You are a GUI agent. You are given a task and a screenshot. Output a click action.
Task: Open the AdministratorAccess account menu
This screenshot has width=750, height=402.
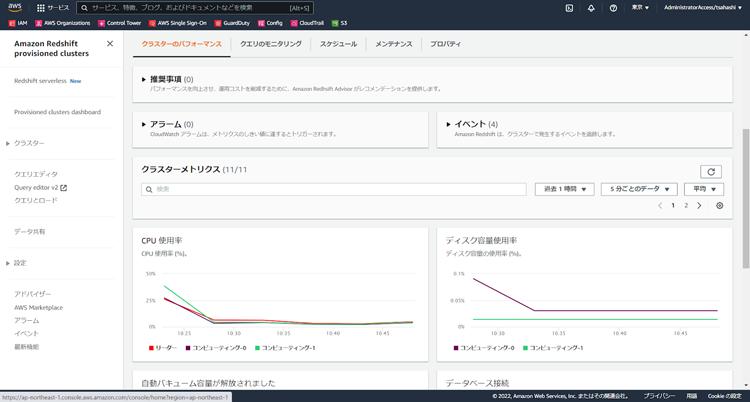[x=702, y=8]
